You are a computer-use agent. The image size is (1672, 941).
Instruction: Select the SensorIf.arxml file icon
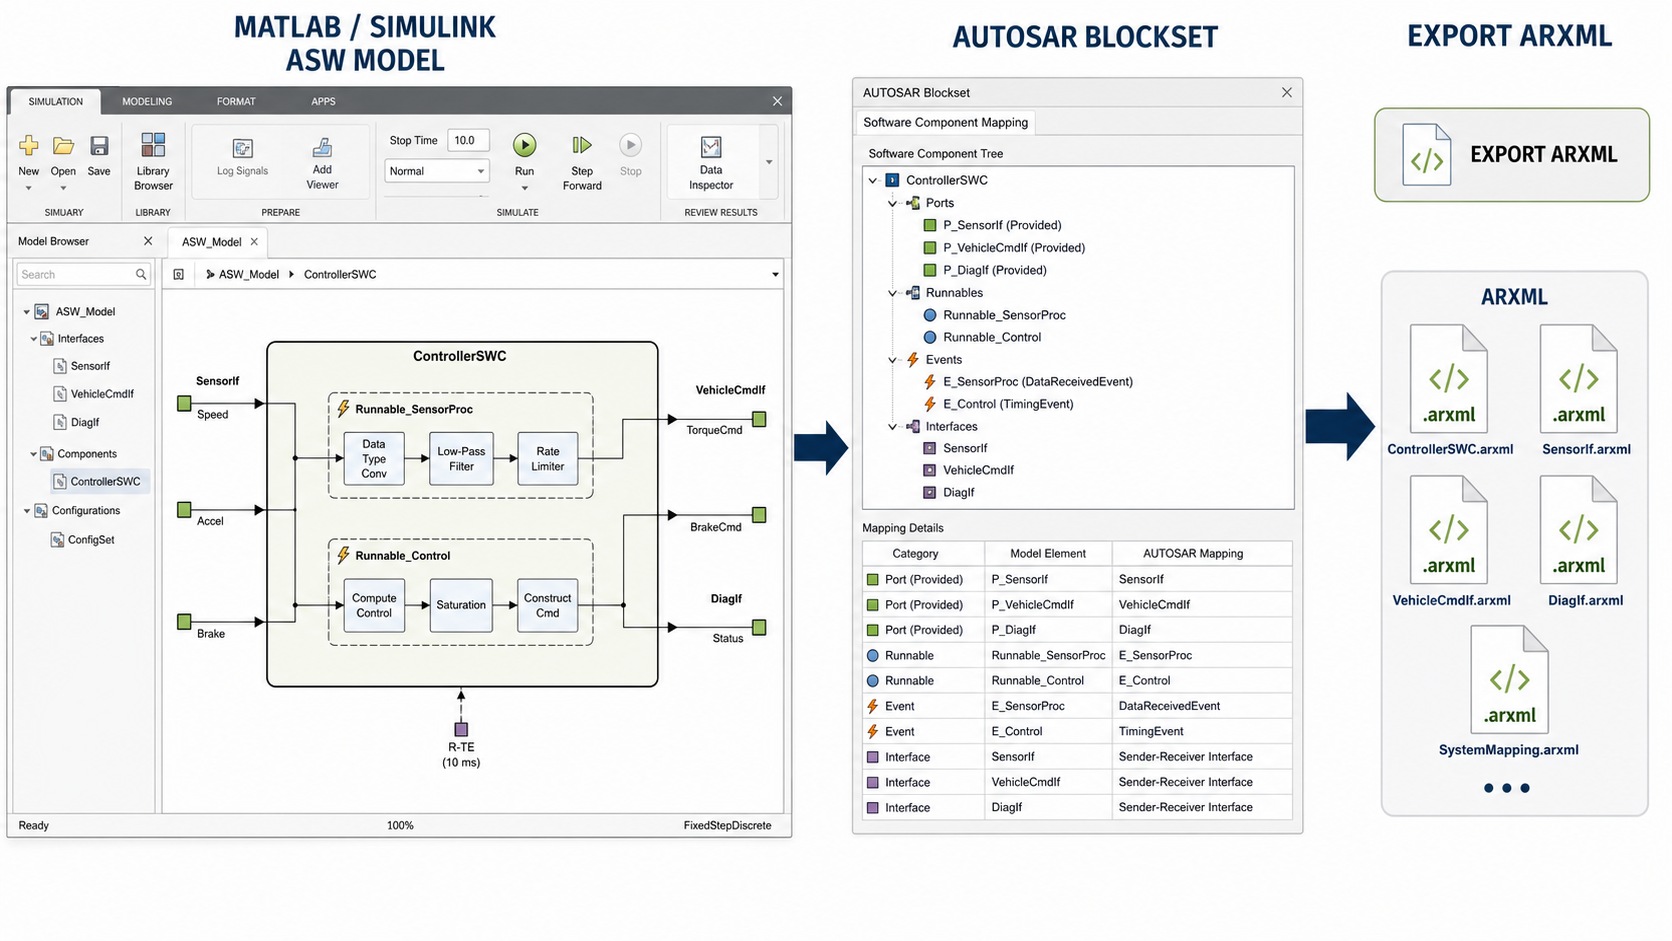coord(1579,378)
